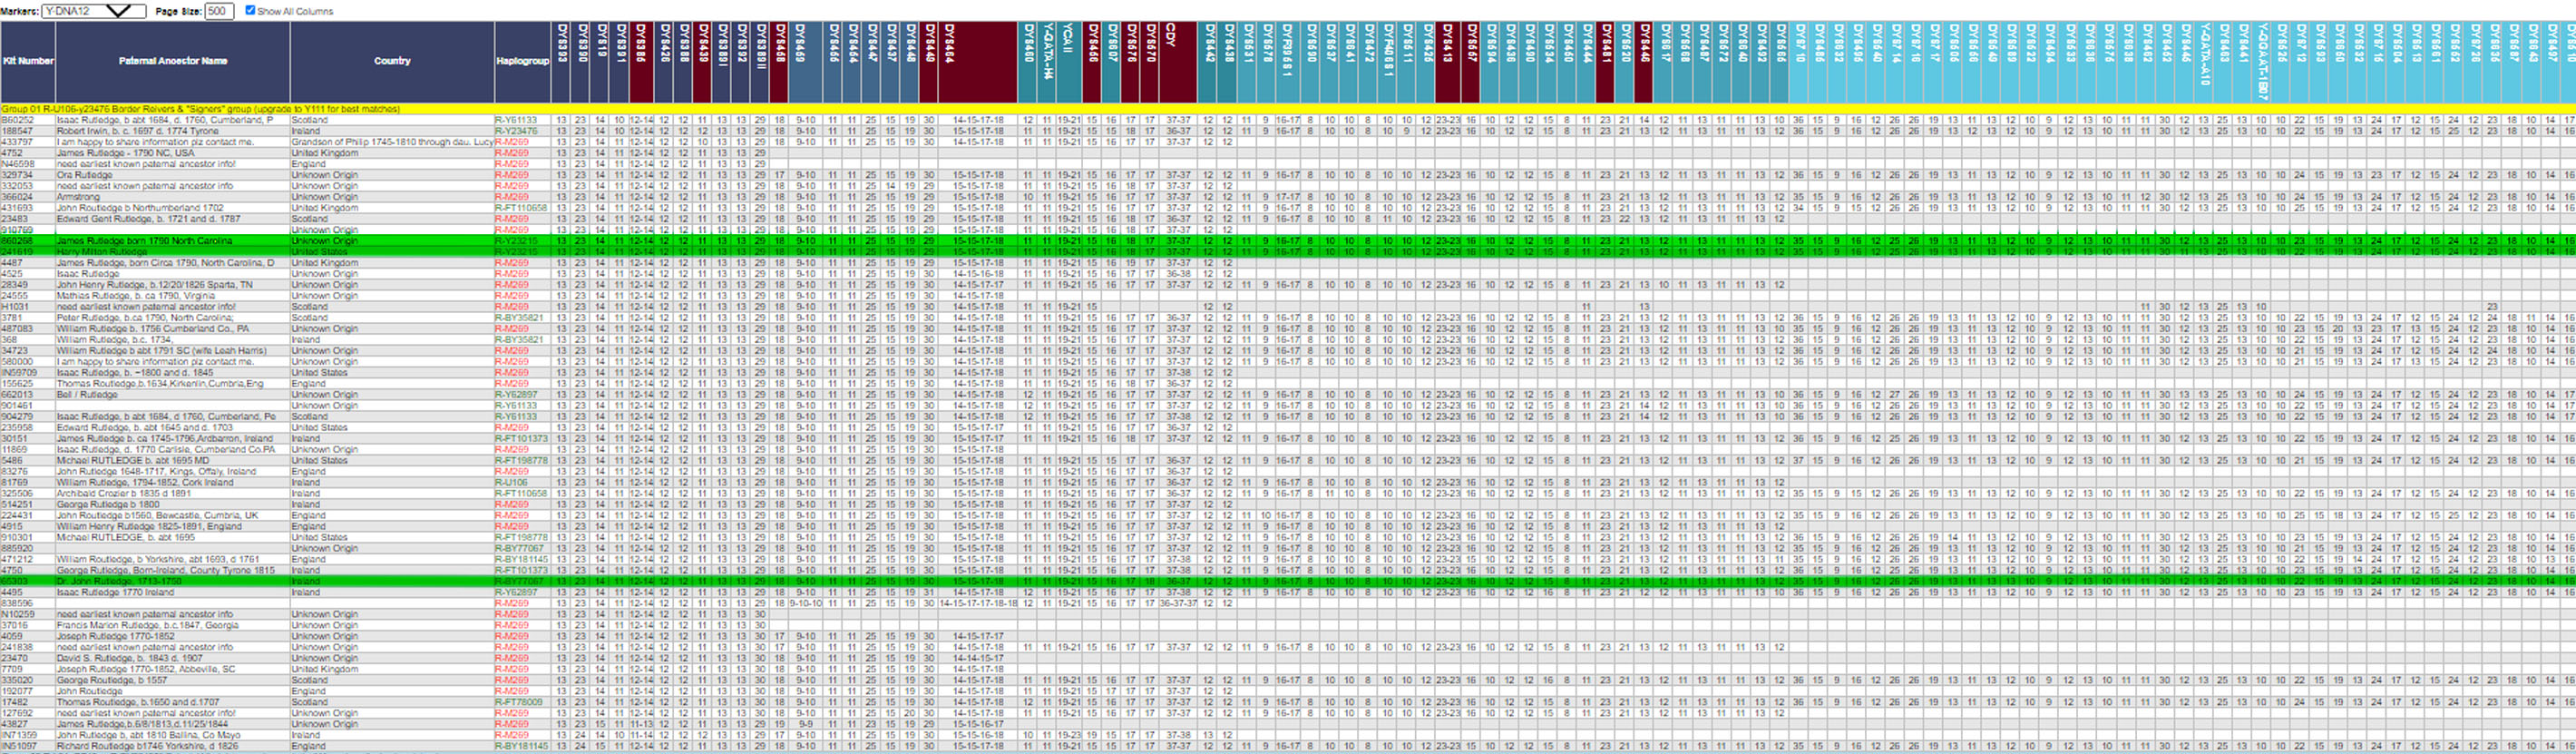Screen dimensions: 2576x754
Task: Click the wide DYS464 marker header
Action: pos(978,60)
